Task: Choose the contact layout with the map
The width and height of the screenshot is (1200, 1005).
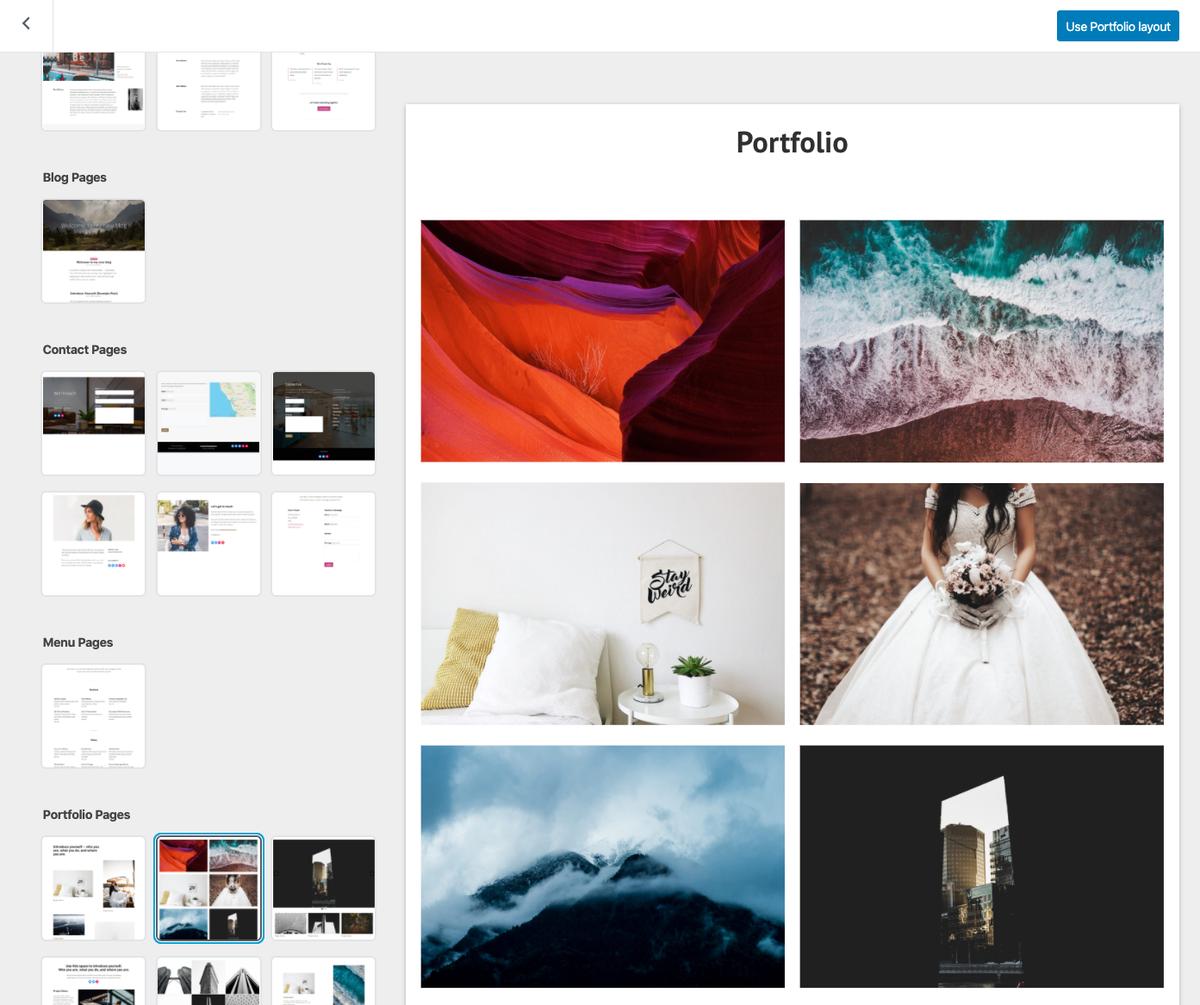Action: click(208, 423)
